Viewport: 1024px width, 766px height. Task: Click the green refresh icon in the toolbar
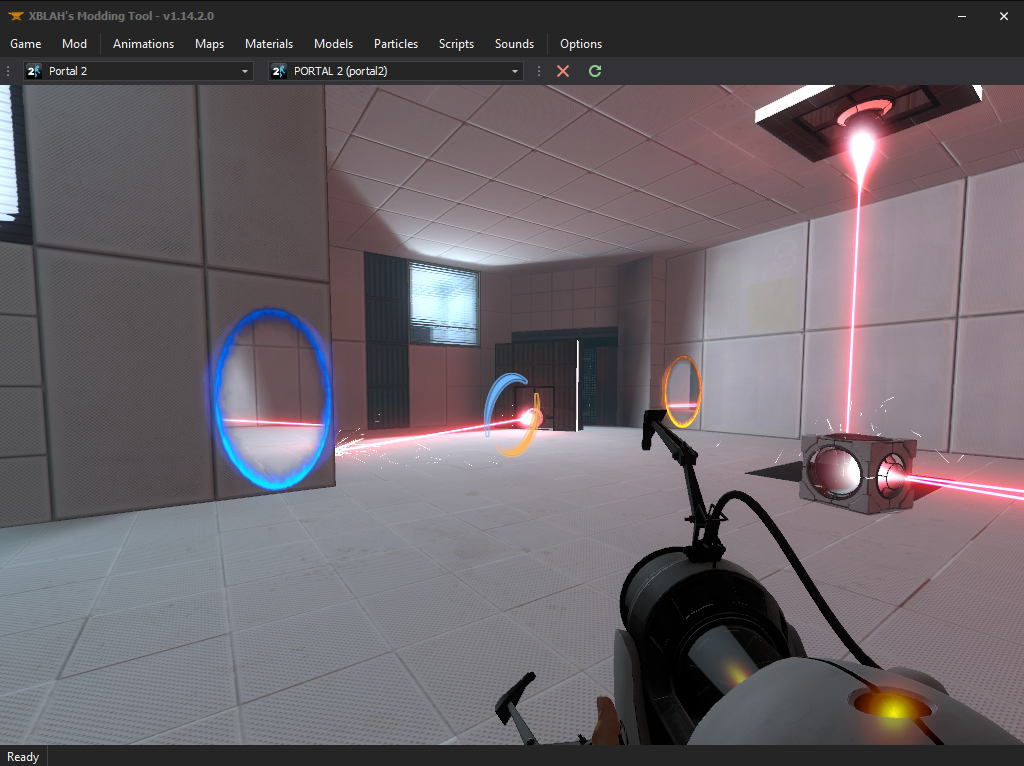pos(594,71)
